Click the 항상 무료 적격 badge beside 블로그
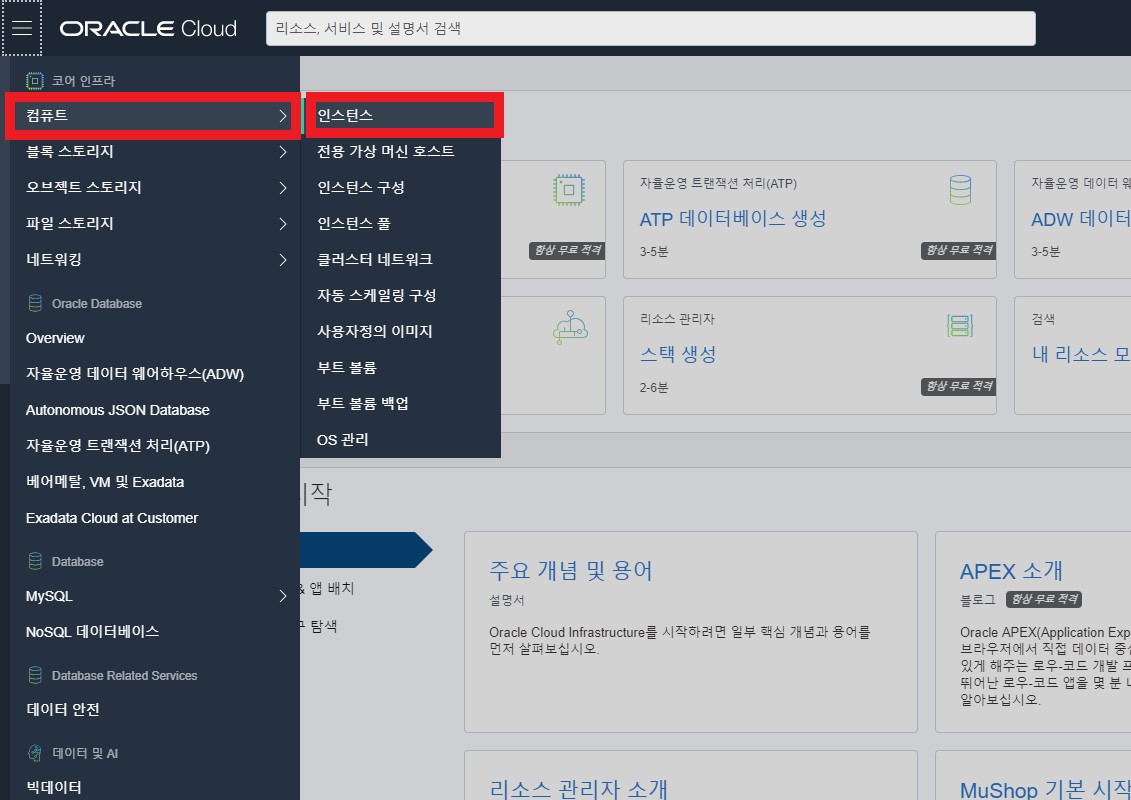This screenshot has height=800, width=1131. click(1044, 599)
